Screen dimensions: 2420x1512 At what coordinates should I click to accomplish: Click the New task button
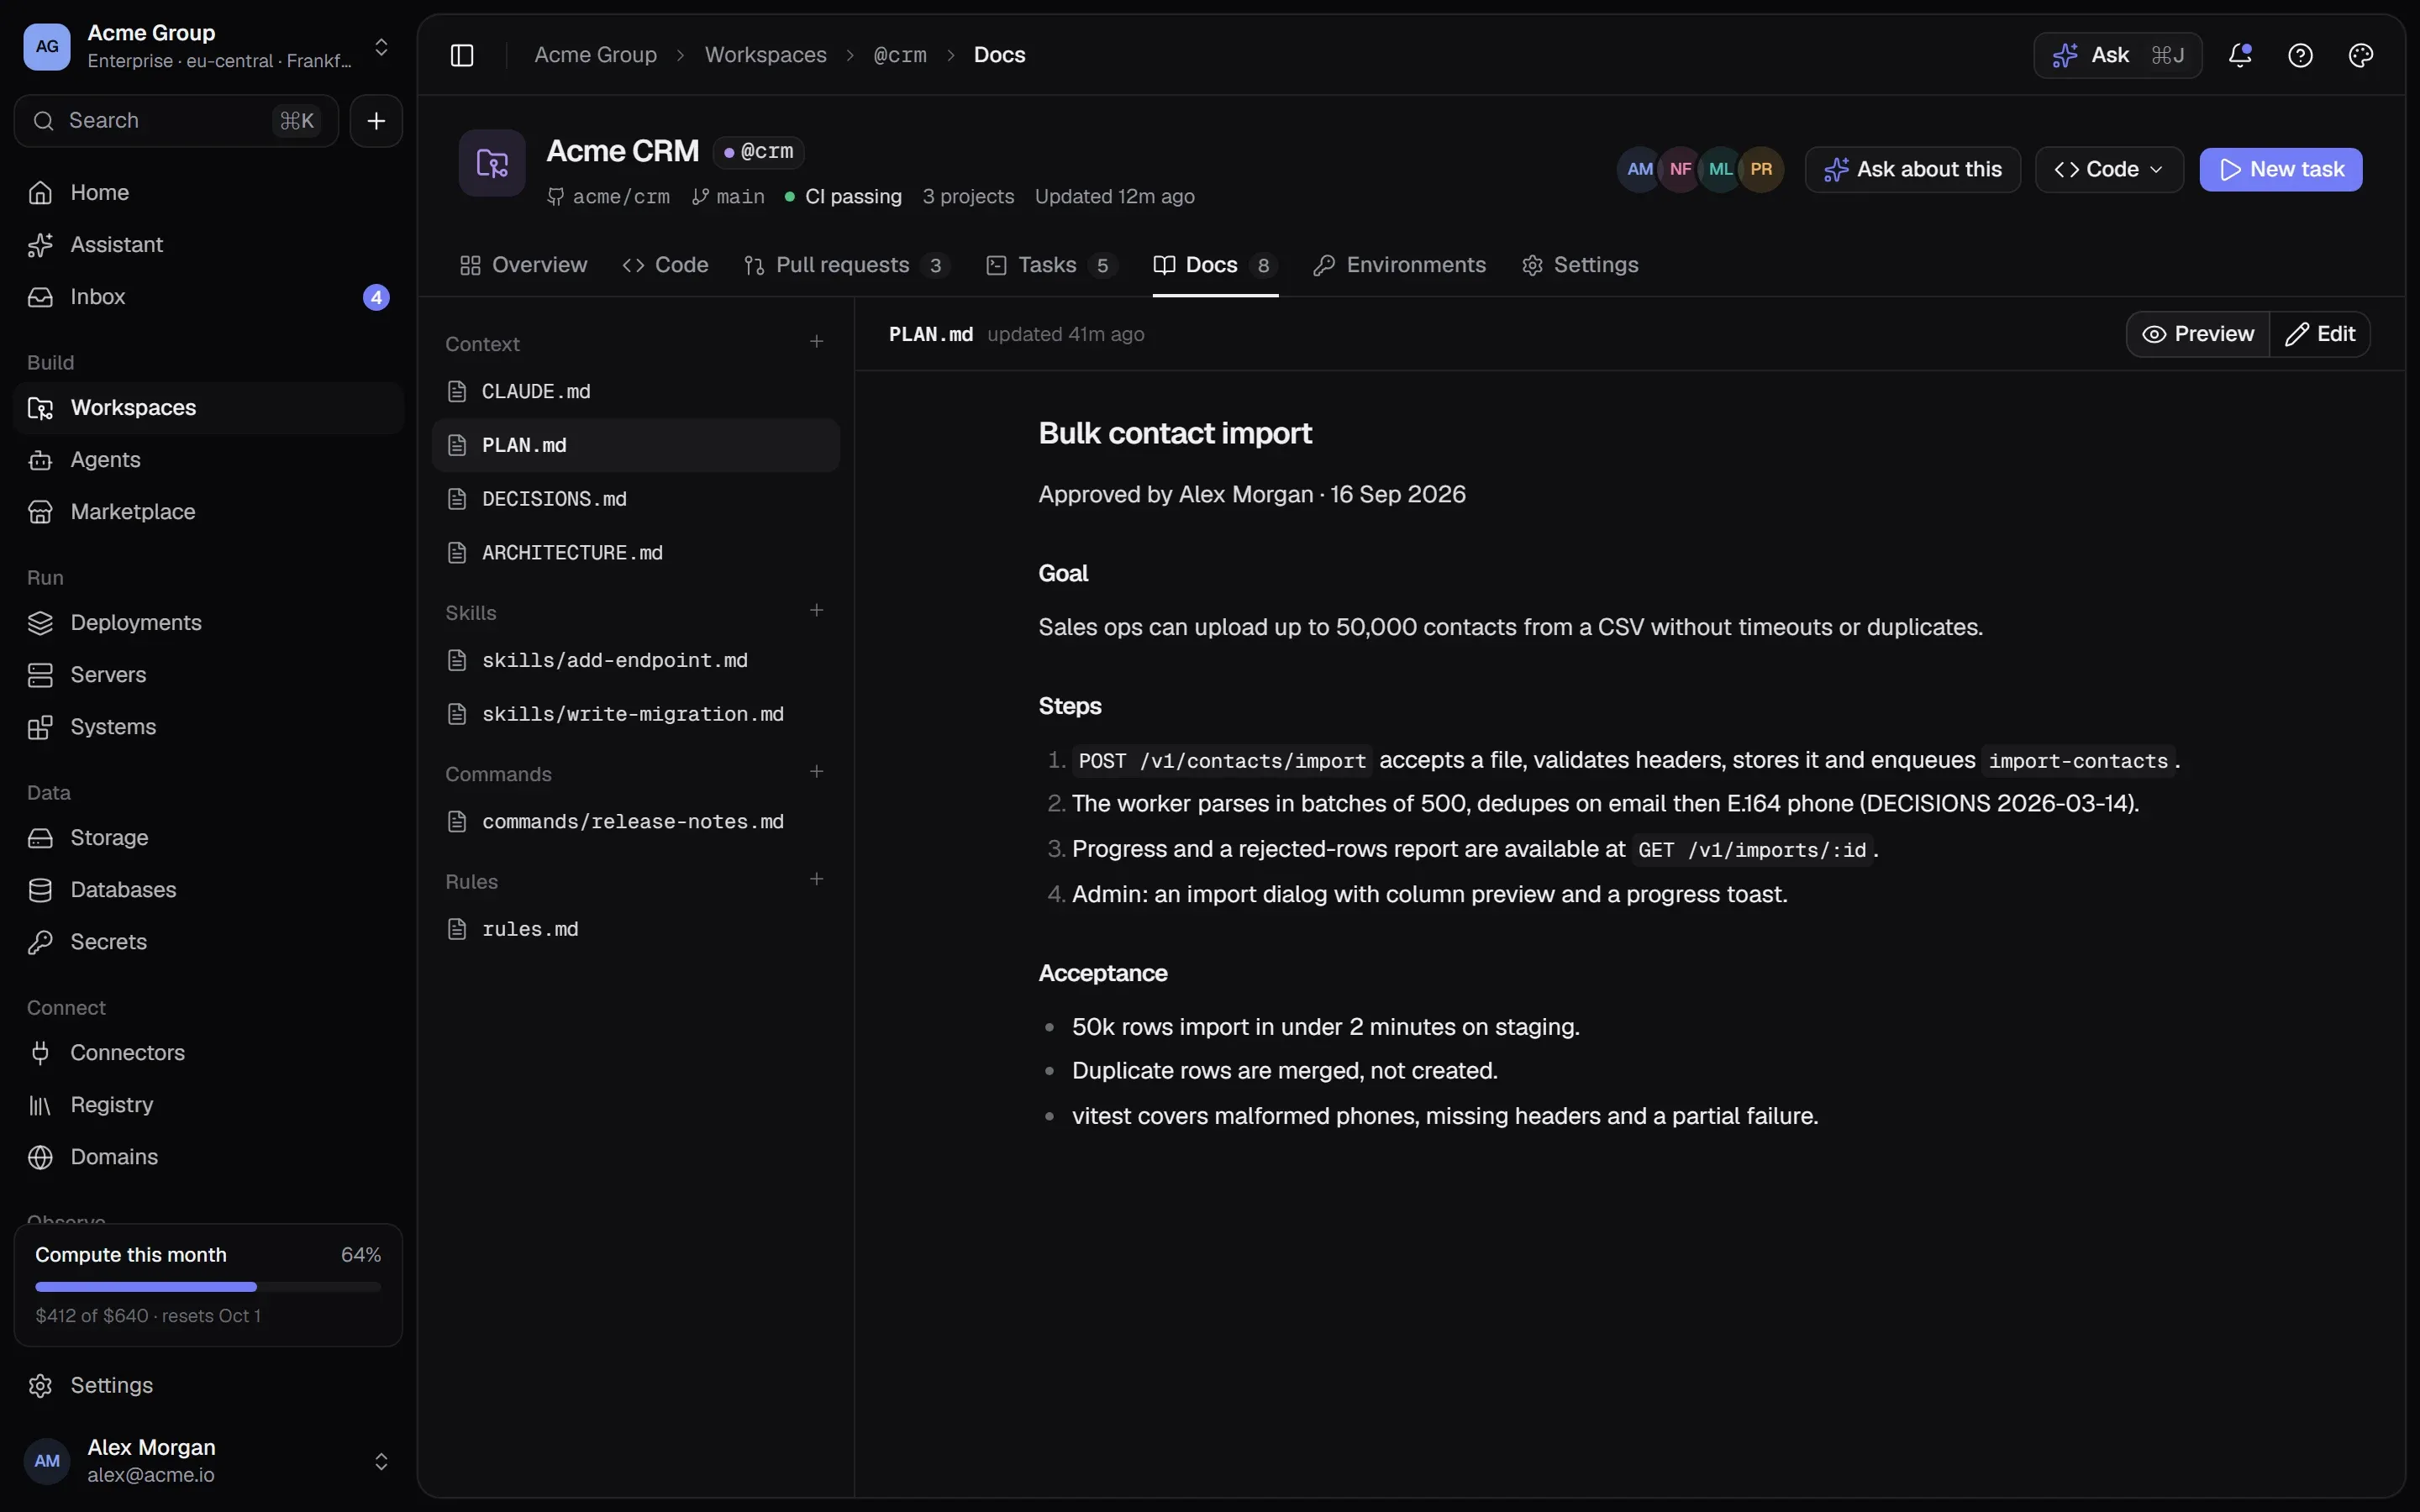coord(2281,170)
